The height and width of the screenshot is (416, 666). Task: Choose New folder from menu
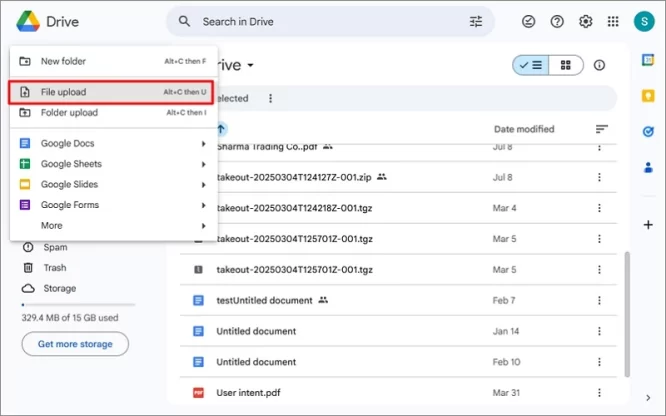113,61
